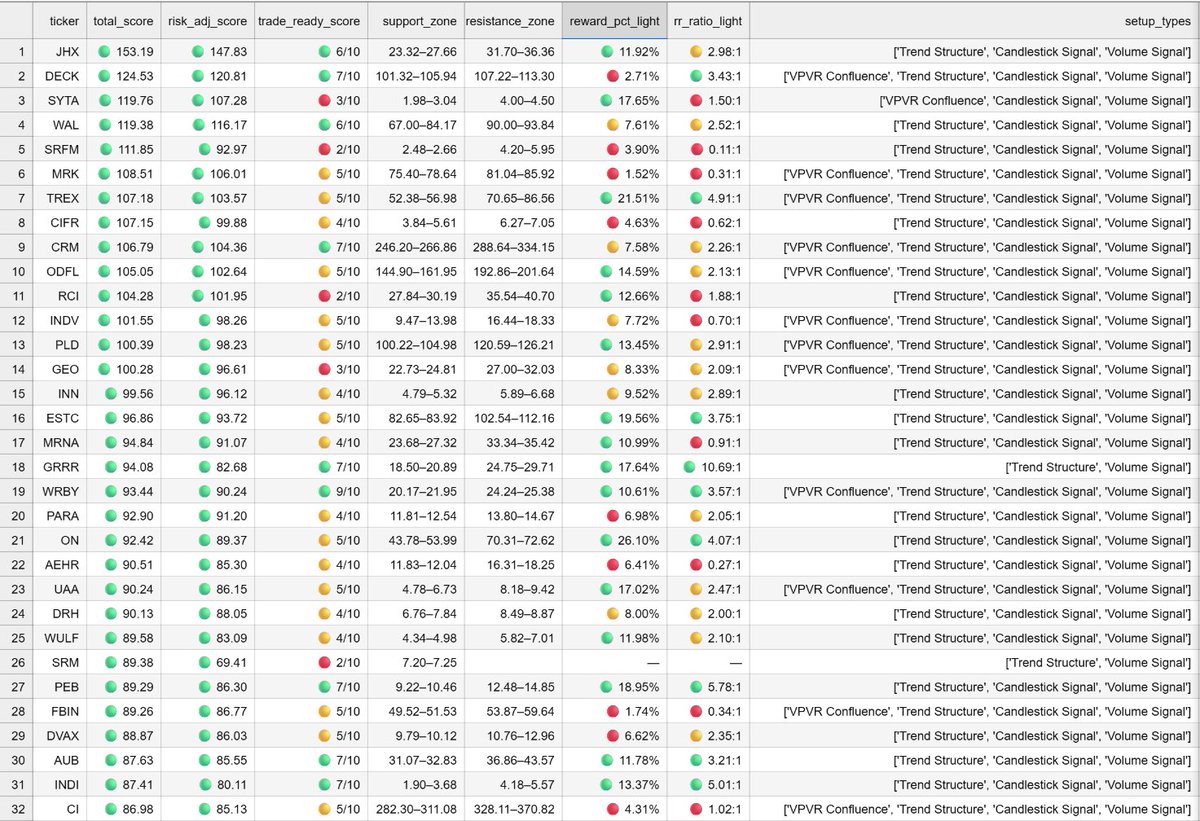Click the orange dot next to 2.98:1
This screenshot has height=821, width=1200.
click(x=695, y=52)
